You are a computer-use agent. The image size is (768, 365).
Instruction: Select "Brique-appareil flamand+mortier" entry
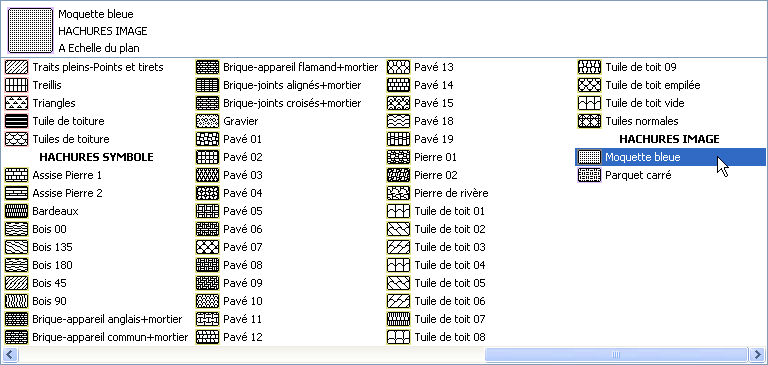[x=287, y=67]
